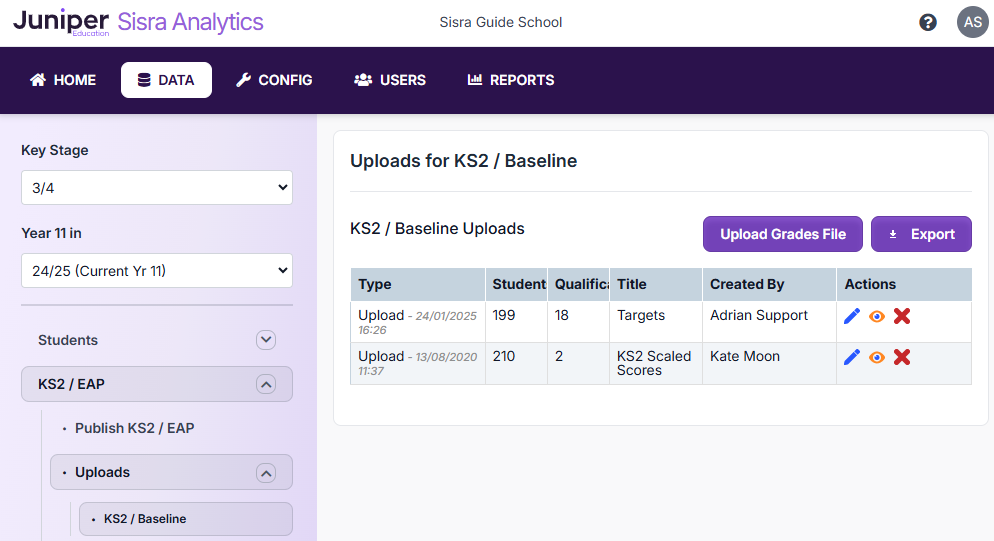The image size is (994, 541).
Task: Go to the HOME tab
Action: click(63, 80)
